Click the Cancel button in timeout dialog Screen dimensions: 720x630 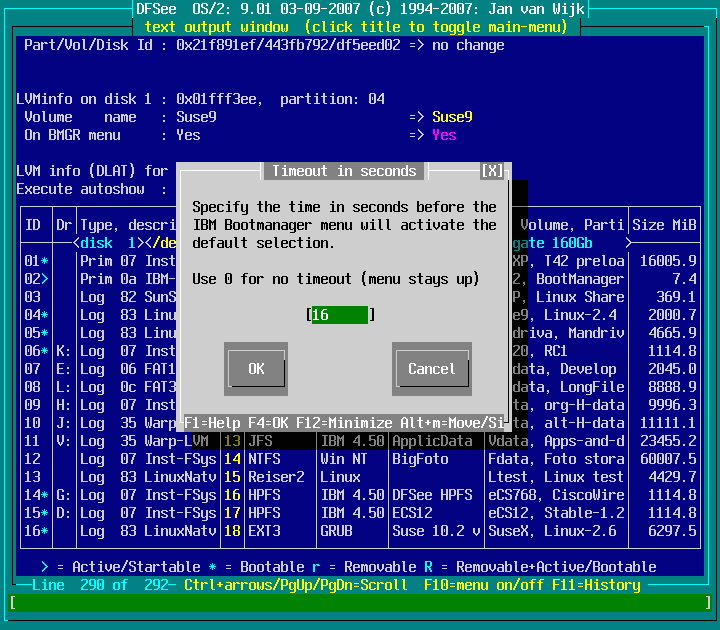click(432, 369)
